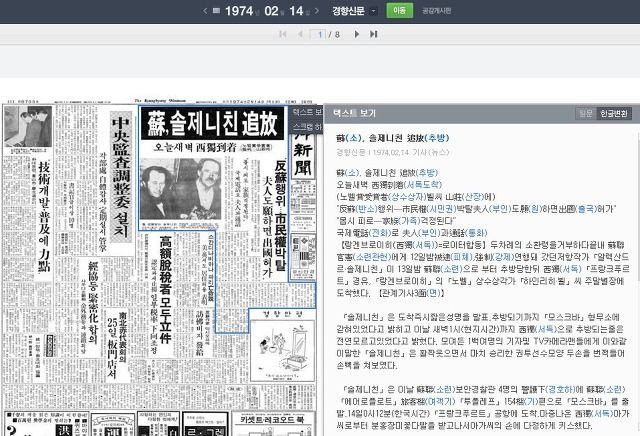Select the 高額脫稅者 모두立件 article
This screenshot has height=436, width=640.
coord(165,290)
